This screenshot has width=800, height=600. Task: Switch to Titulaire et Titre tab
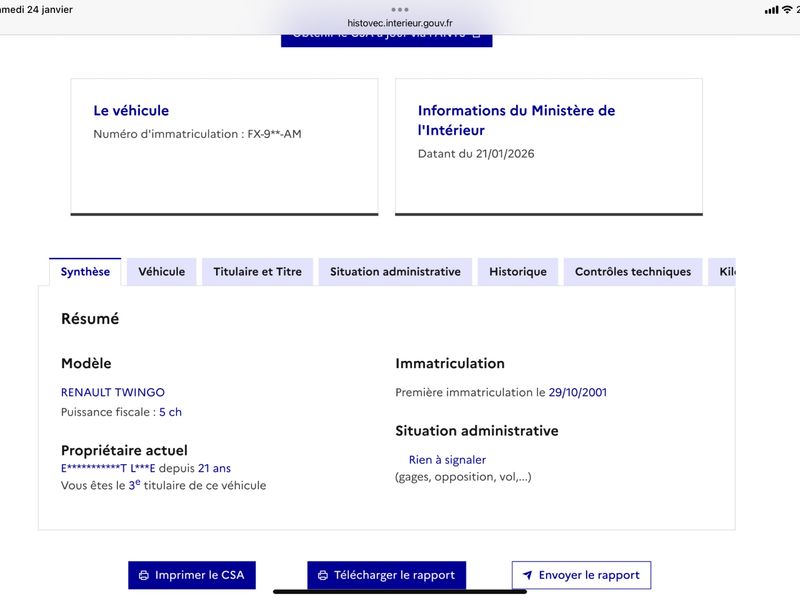click(x=257, y=272)
